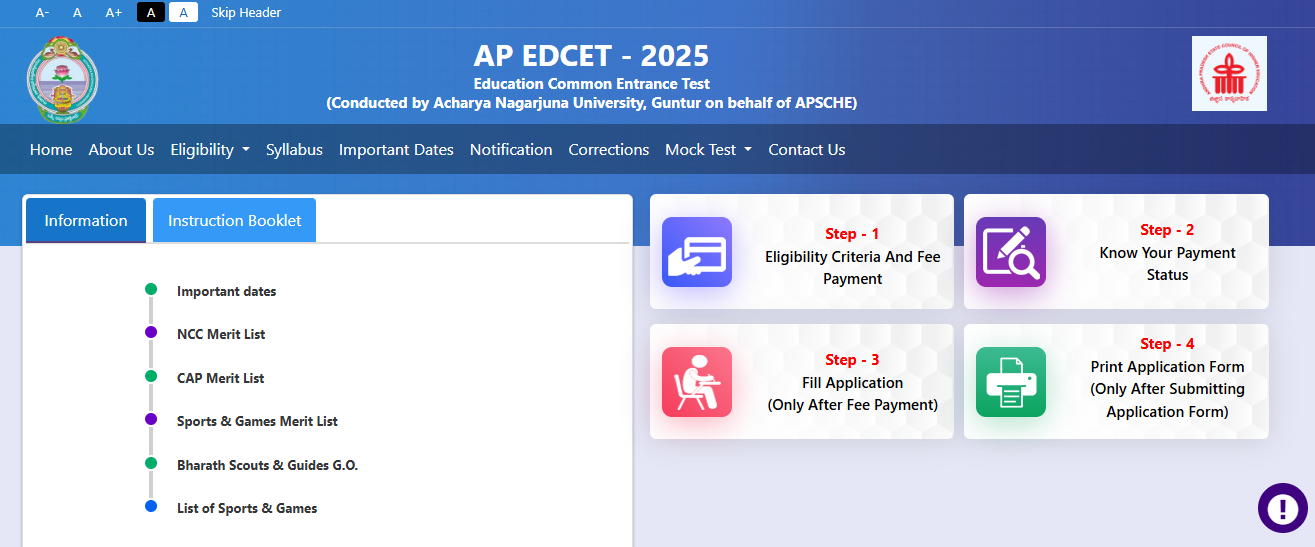Screen dimensions: 1315x547
Task: Open List of Sports & Games
Action: (247, 508)
